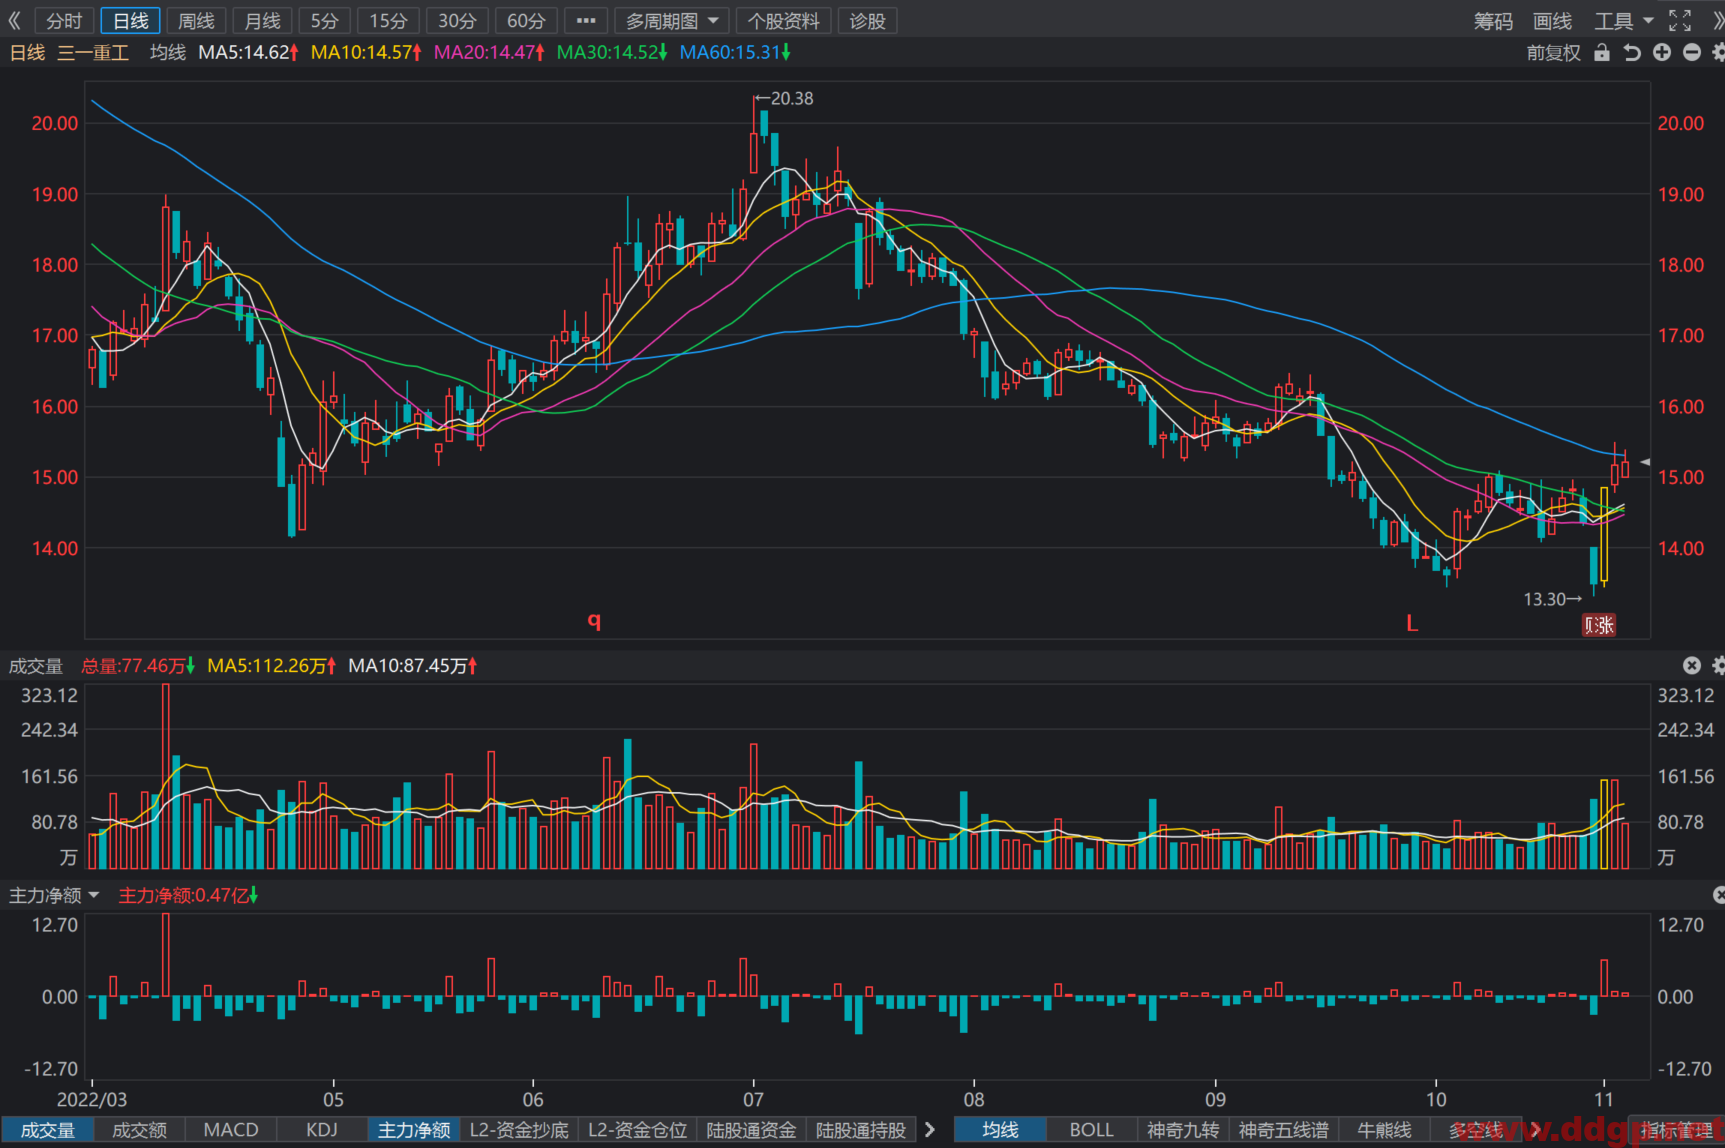The width and height of the screenshot is (1725, 1148).
Task: Show more sub-indicator tabs with arrow
Action: [930, 1130]
